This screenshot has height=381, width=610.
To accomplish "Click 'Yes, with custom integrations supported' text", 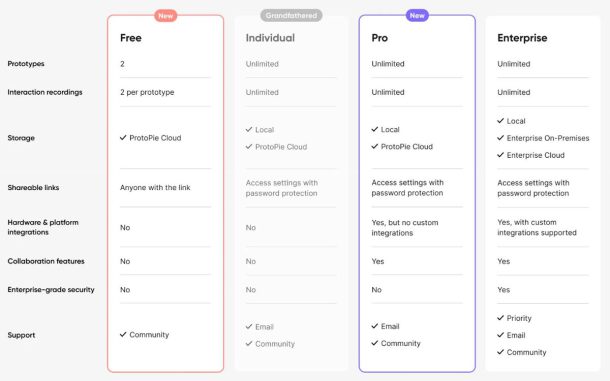I will click(x=536, y=227).
